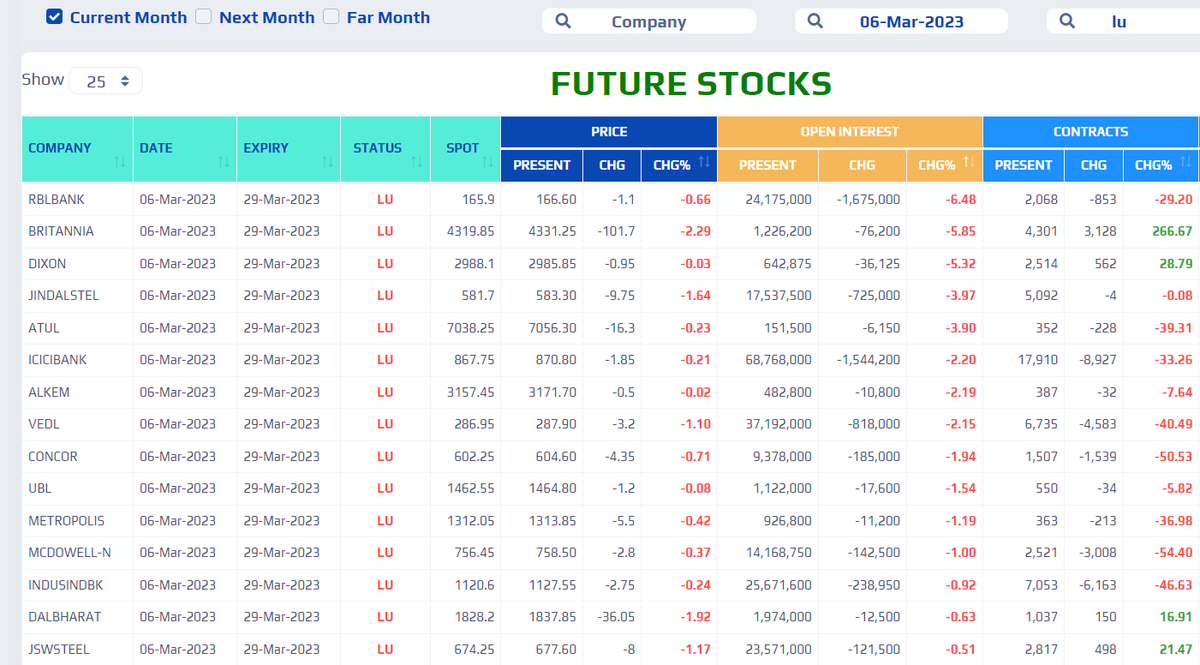Uncheck the Current Month checkbox
The height and width of the screenshot is (665, 1200).
point(55,17)
